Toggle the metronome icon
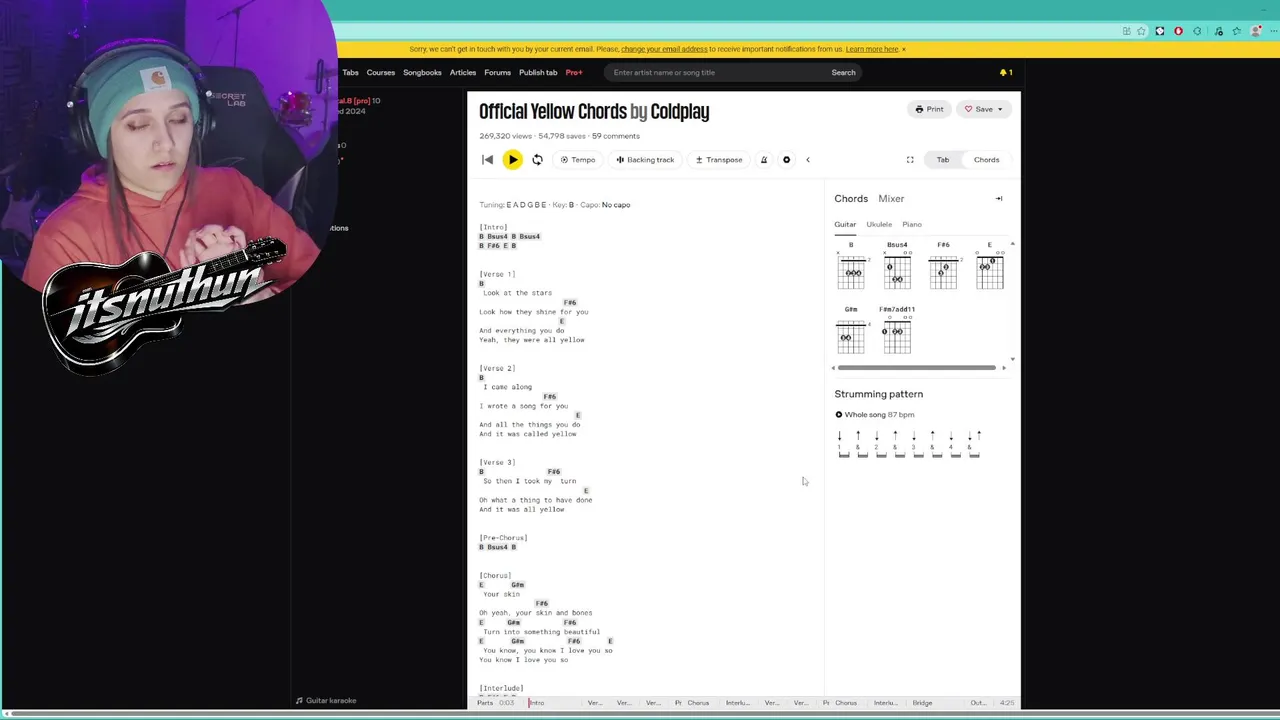Screen dimensions: 1280x720 pyautogui.click(x=763, y=160)
